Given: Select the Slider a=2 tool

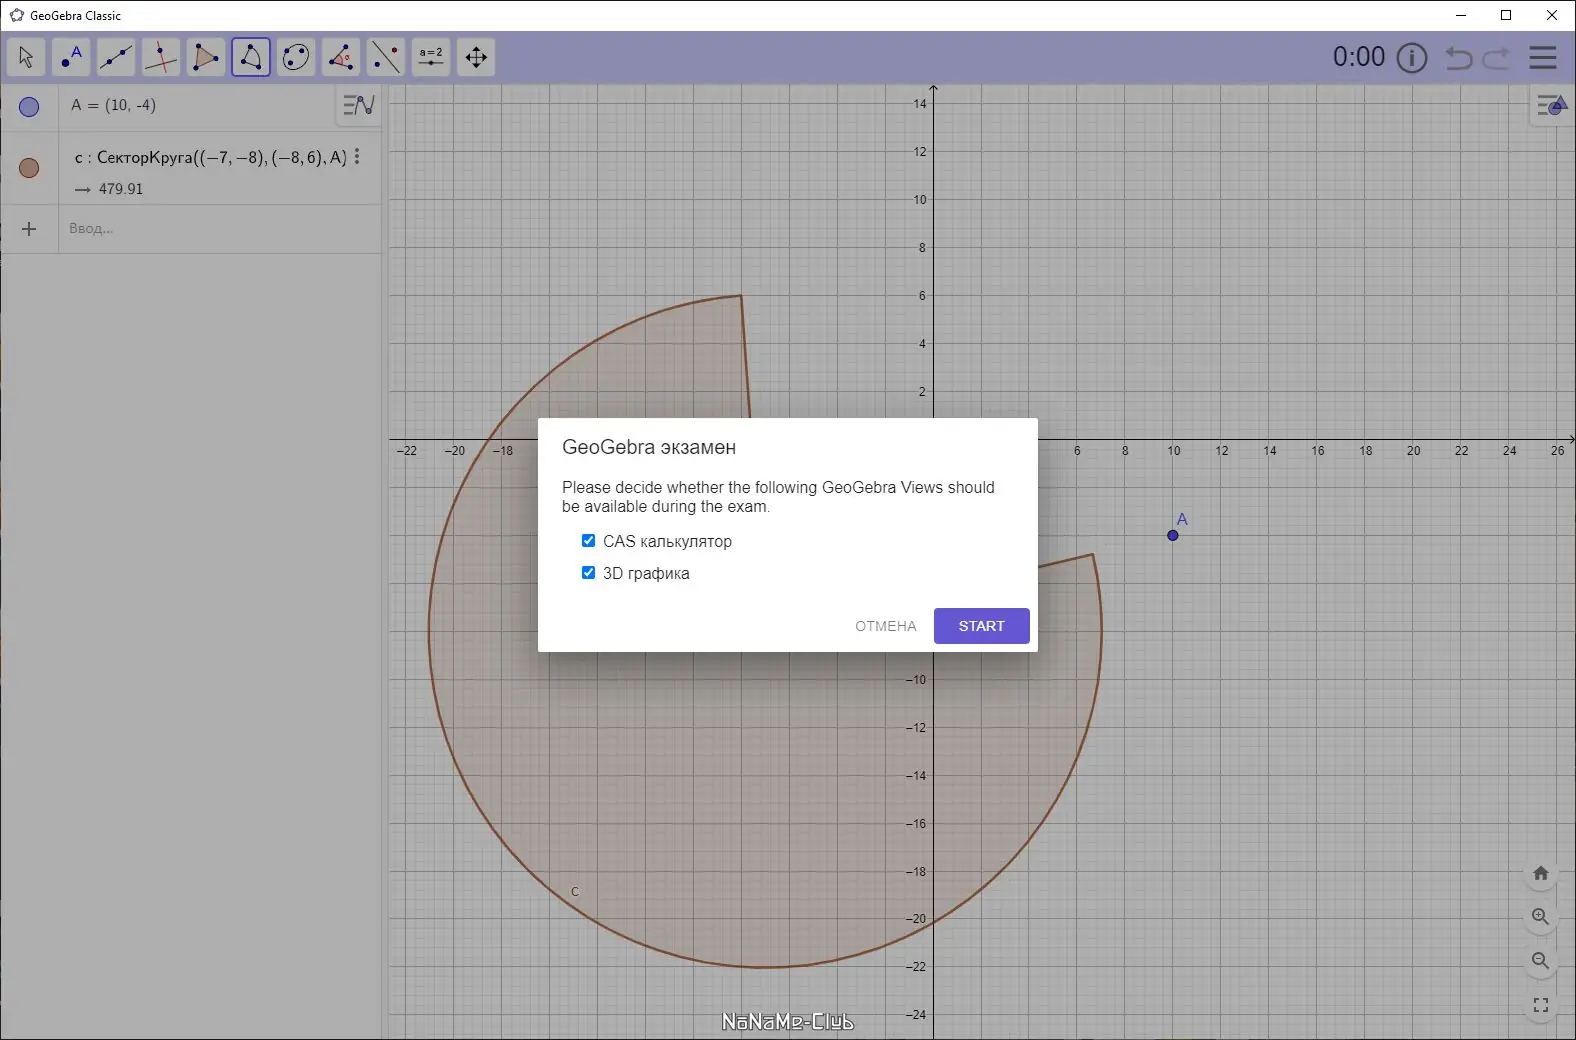Looking at the screenshot, I should click(x=431, y=57).
